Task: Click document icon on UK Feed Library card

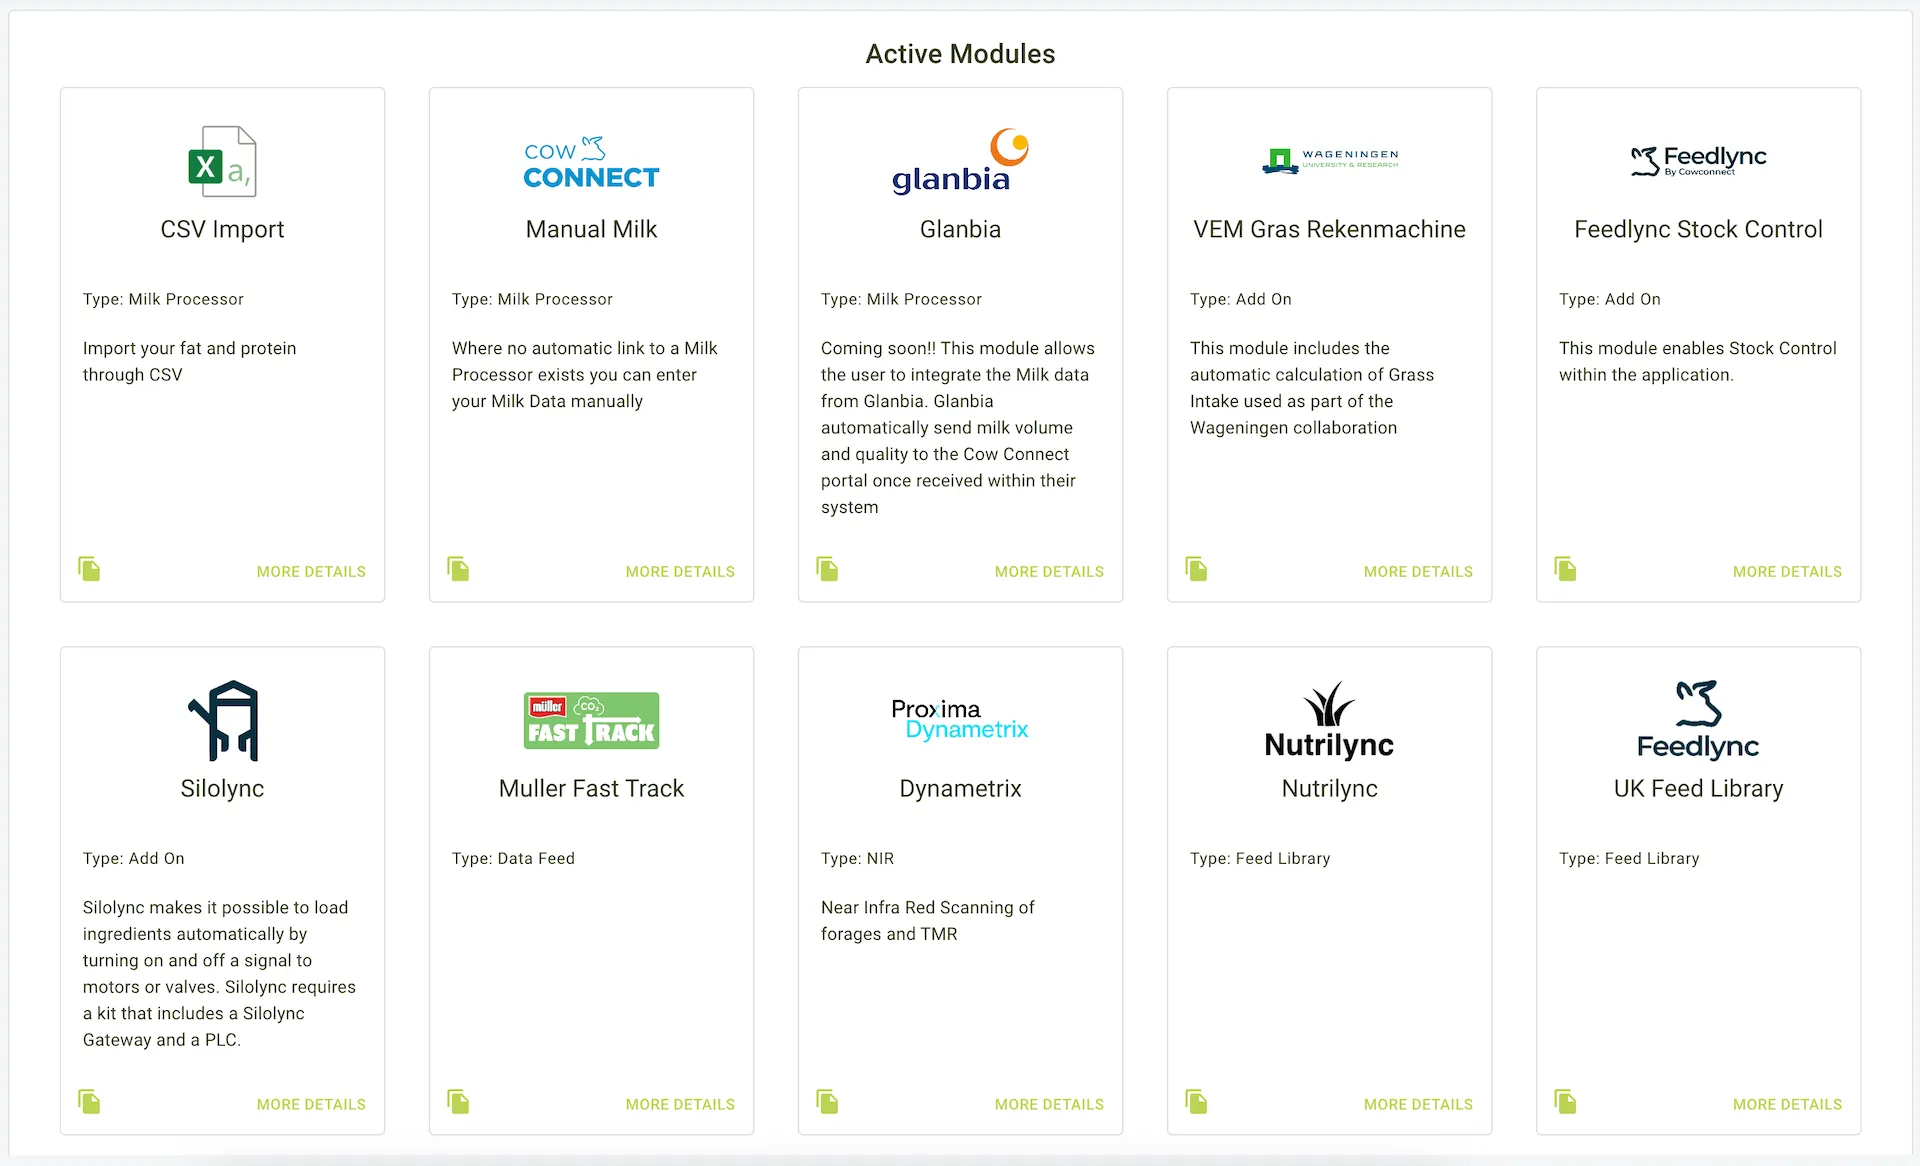Action: click(1566, 1103)
